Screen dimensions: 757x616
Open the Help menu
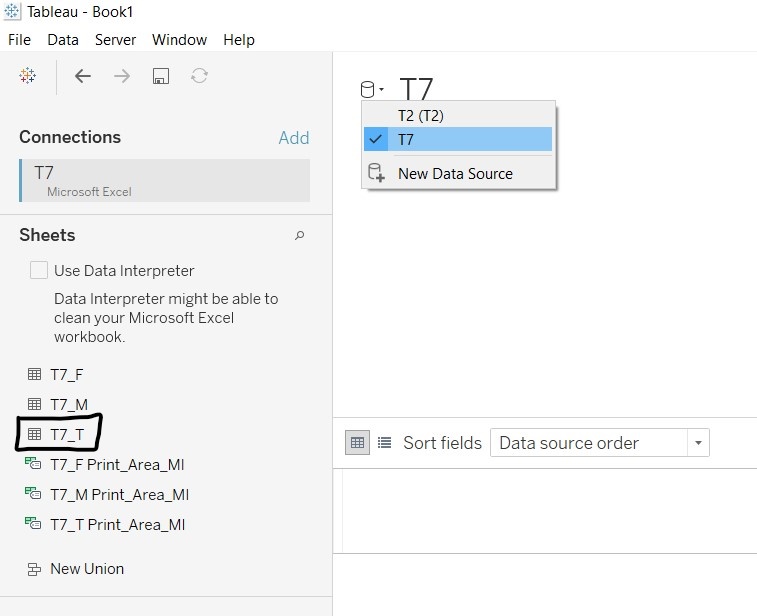coord(239,40)
